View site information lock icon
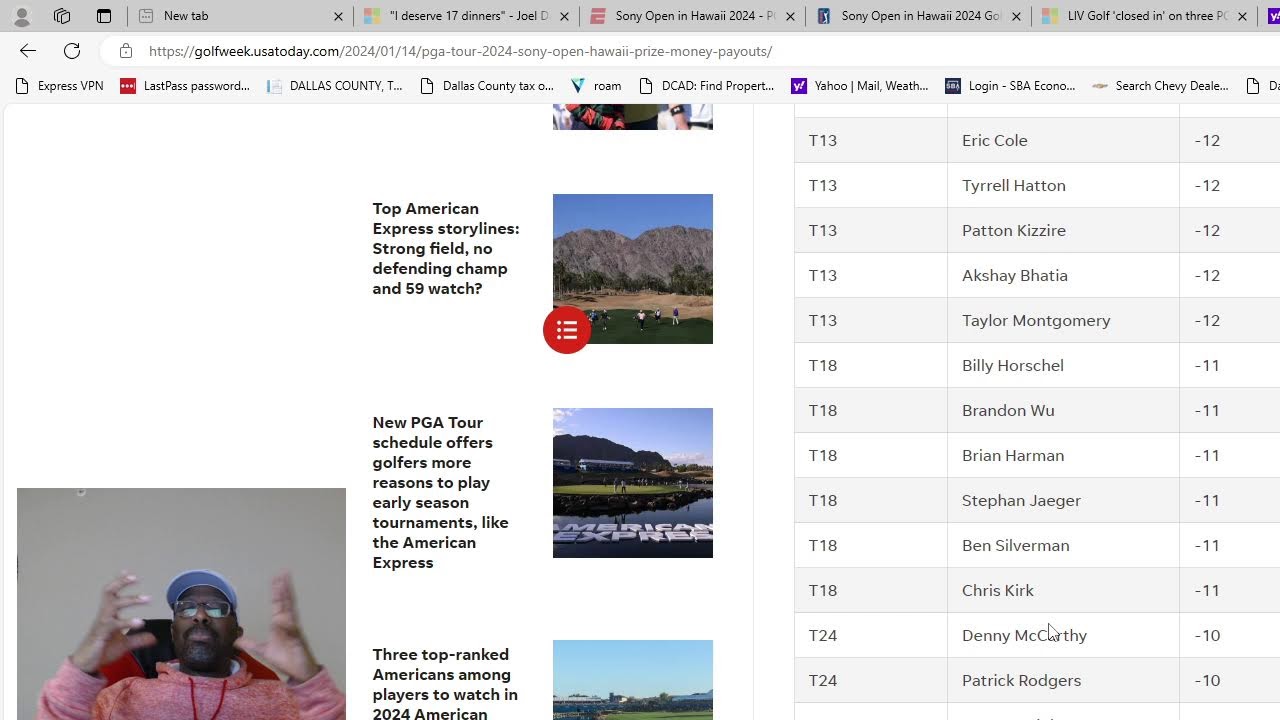Image resolution: width=1280 pixels, height=720 pixels. point(125,51)
